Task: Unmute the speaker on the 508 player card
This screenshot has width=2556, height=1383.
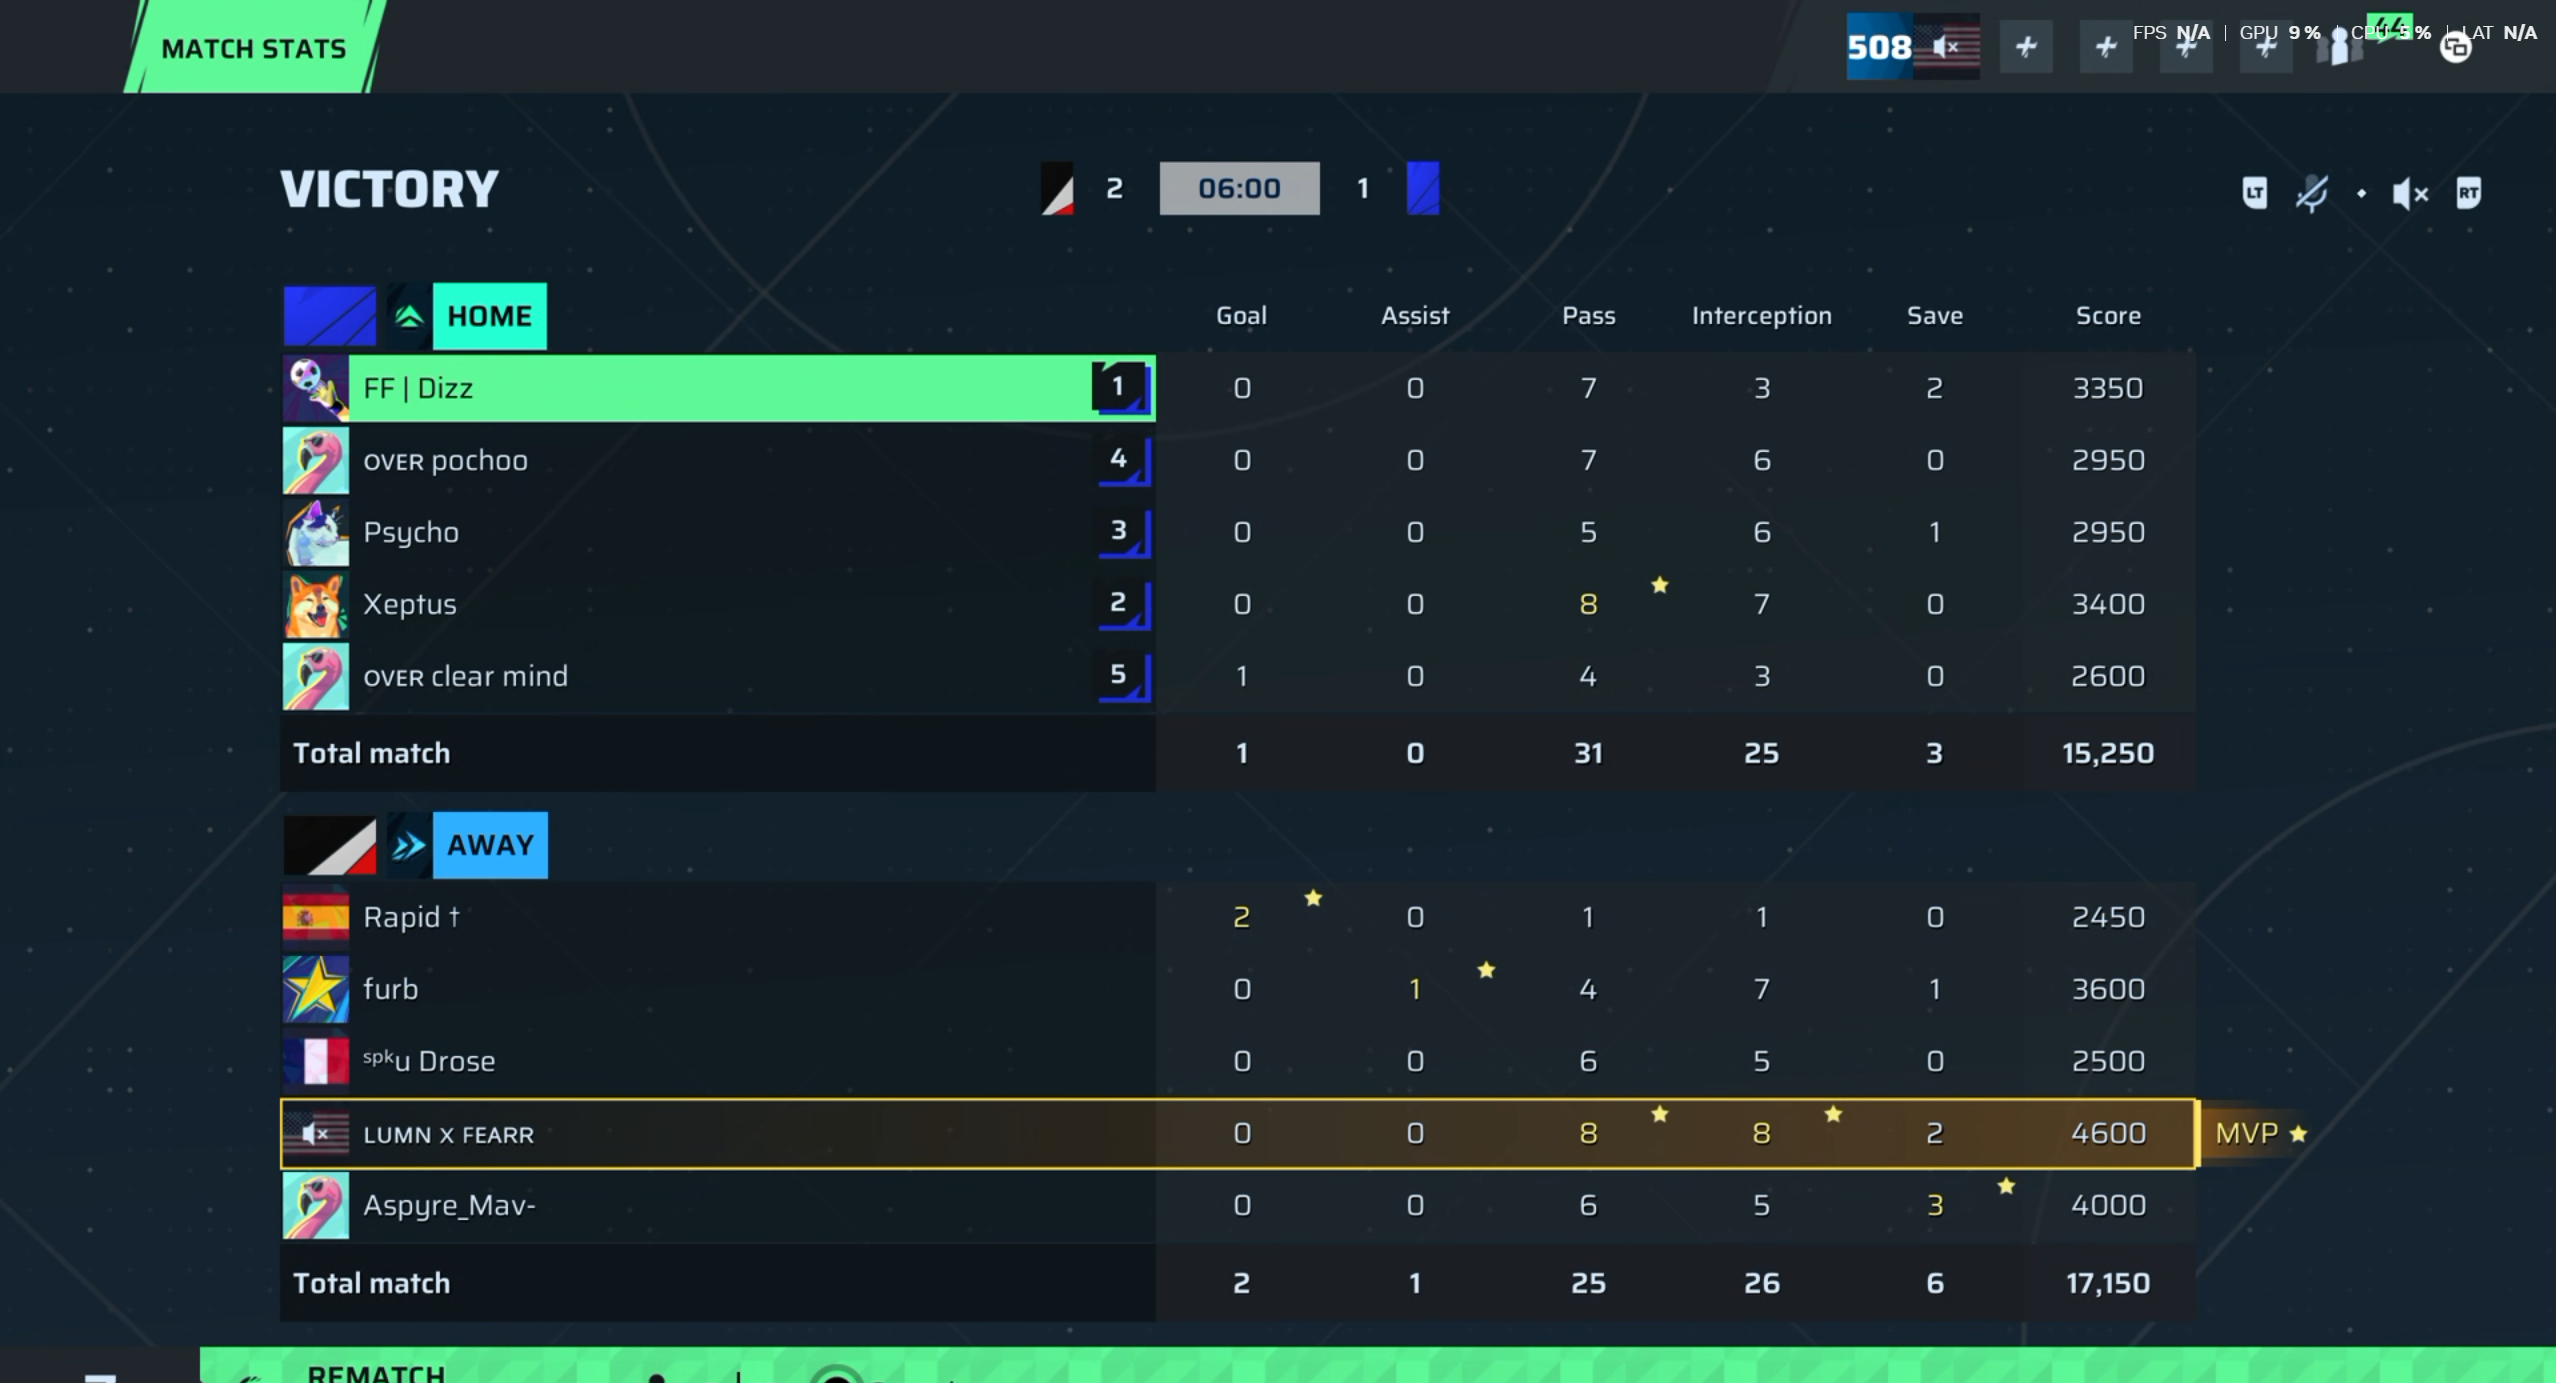Action: pyautogui.click(x=1946, y=46)
